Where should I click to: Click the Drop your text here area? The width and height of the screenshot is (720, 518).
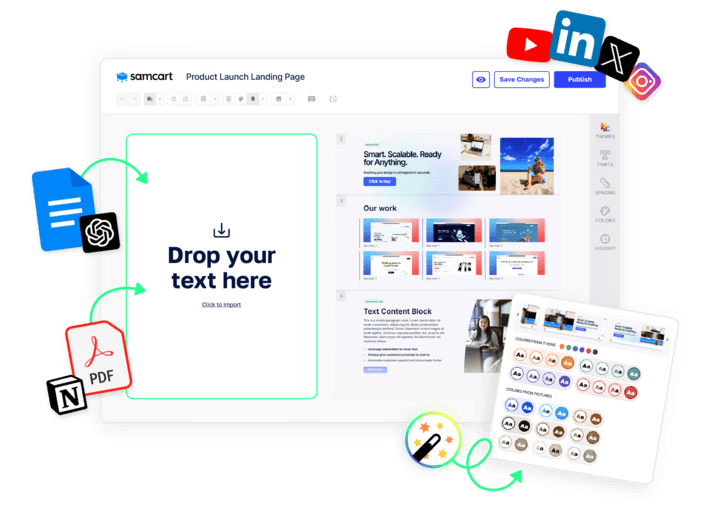point(221,266)
